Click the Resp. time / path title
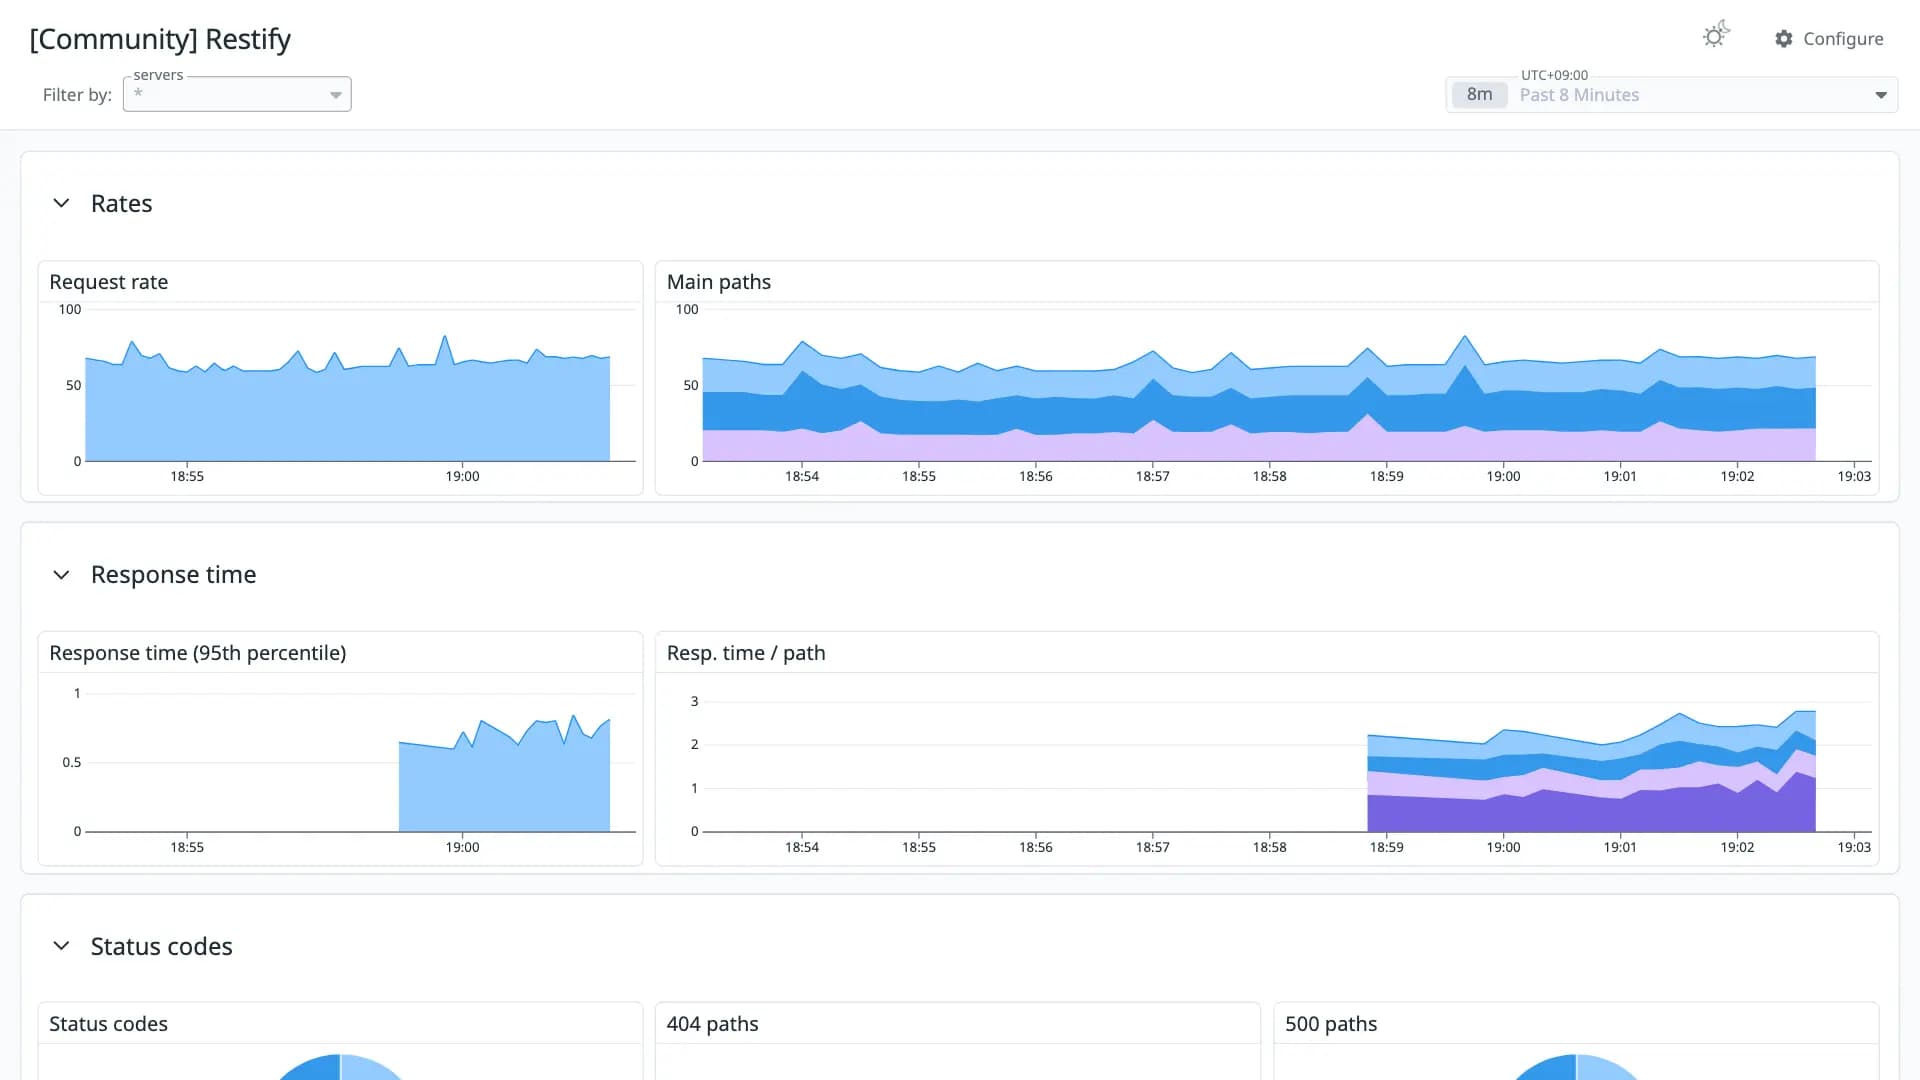1920x1080 pixels. coord(746,653)
